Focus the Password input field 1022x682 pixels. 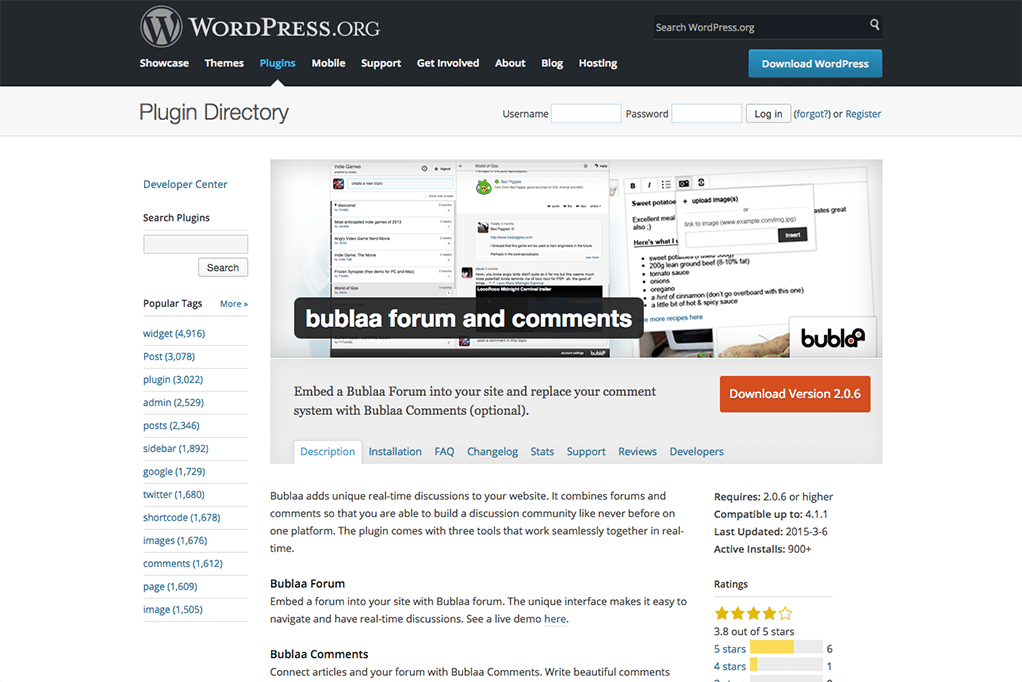707,113
